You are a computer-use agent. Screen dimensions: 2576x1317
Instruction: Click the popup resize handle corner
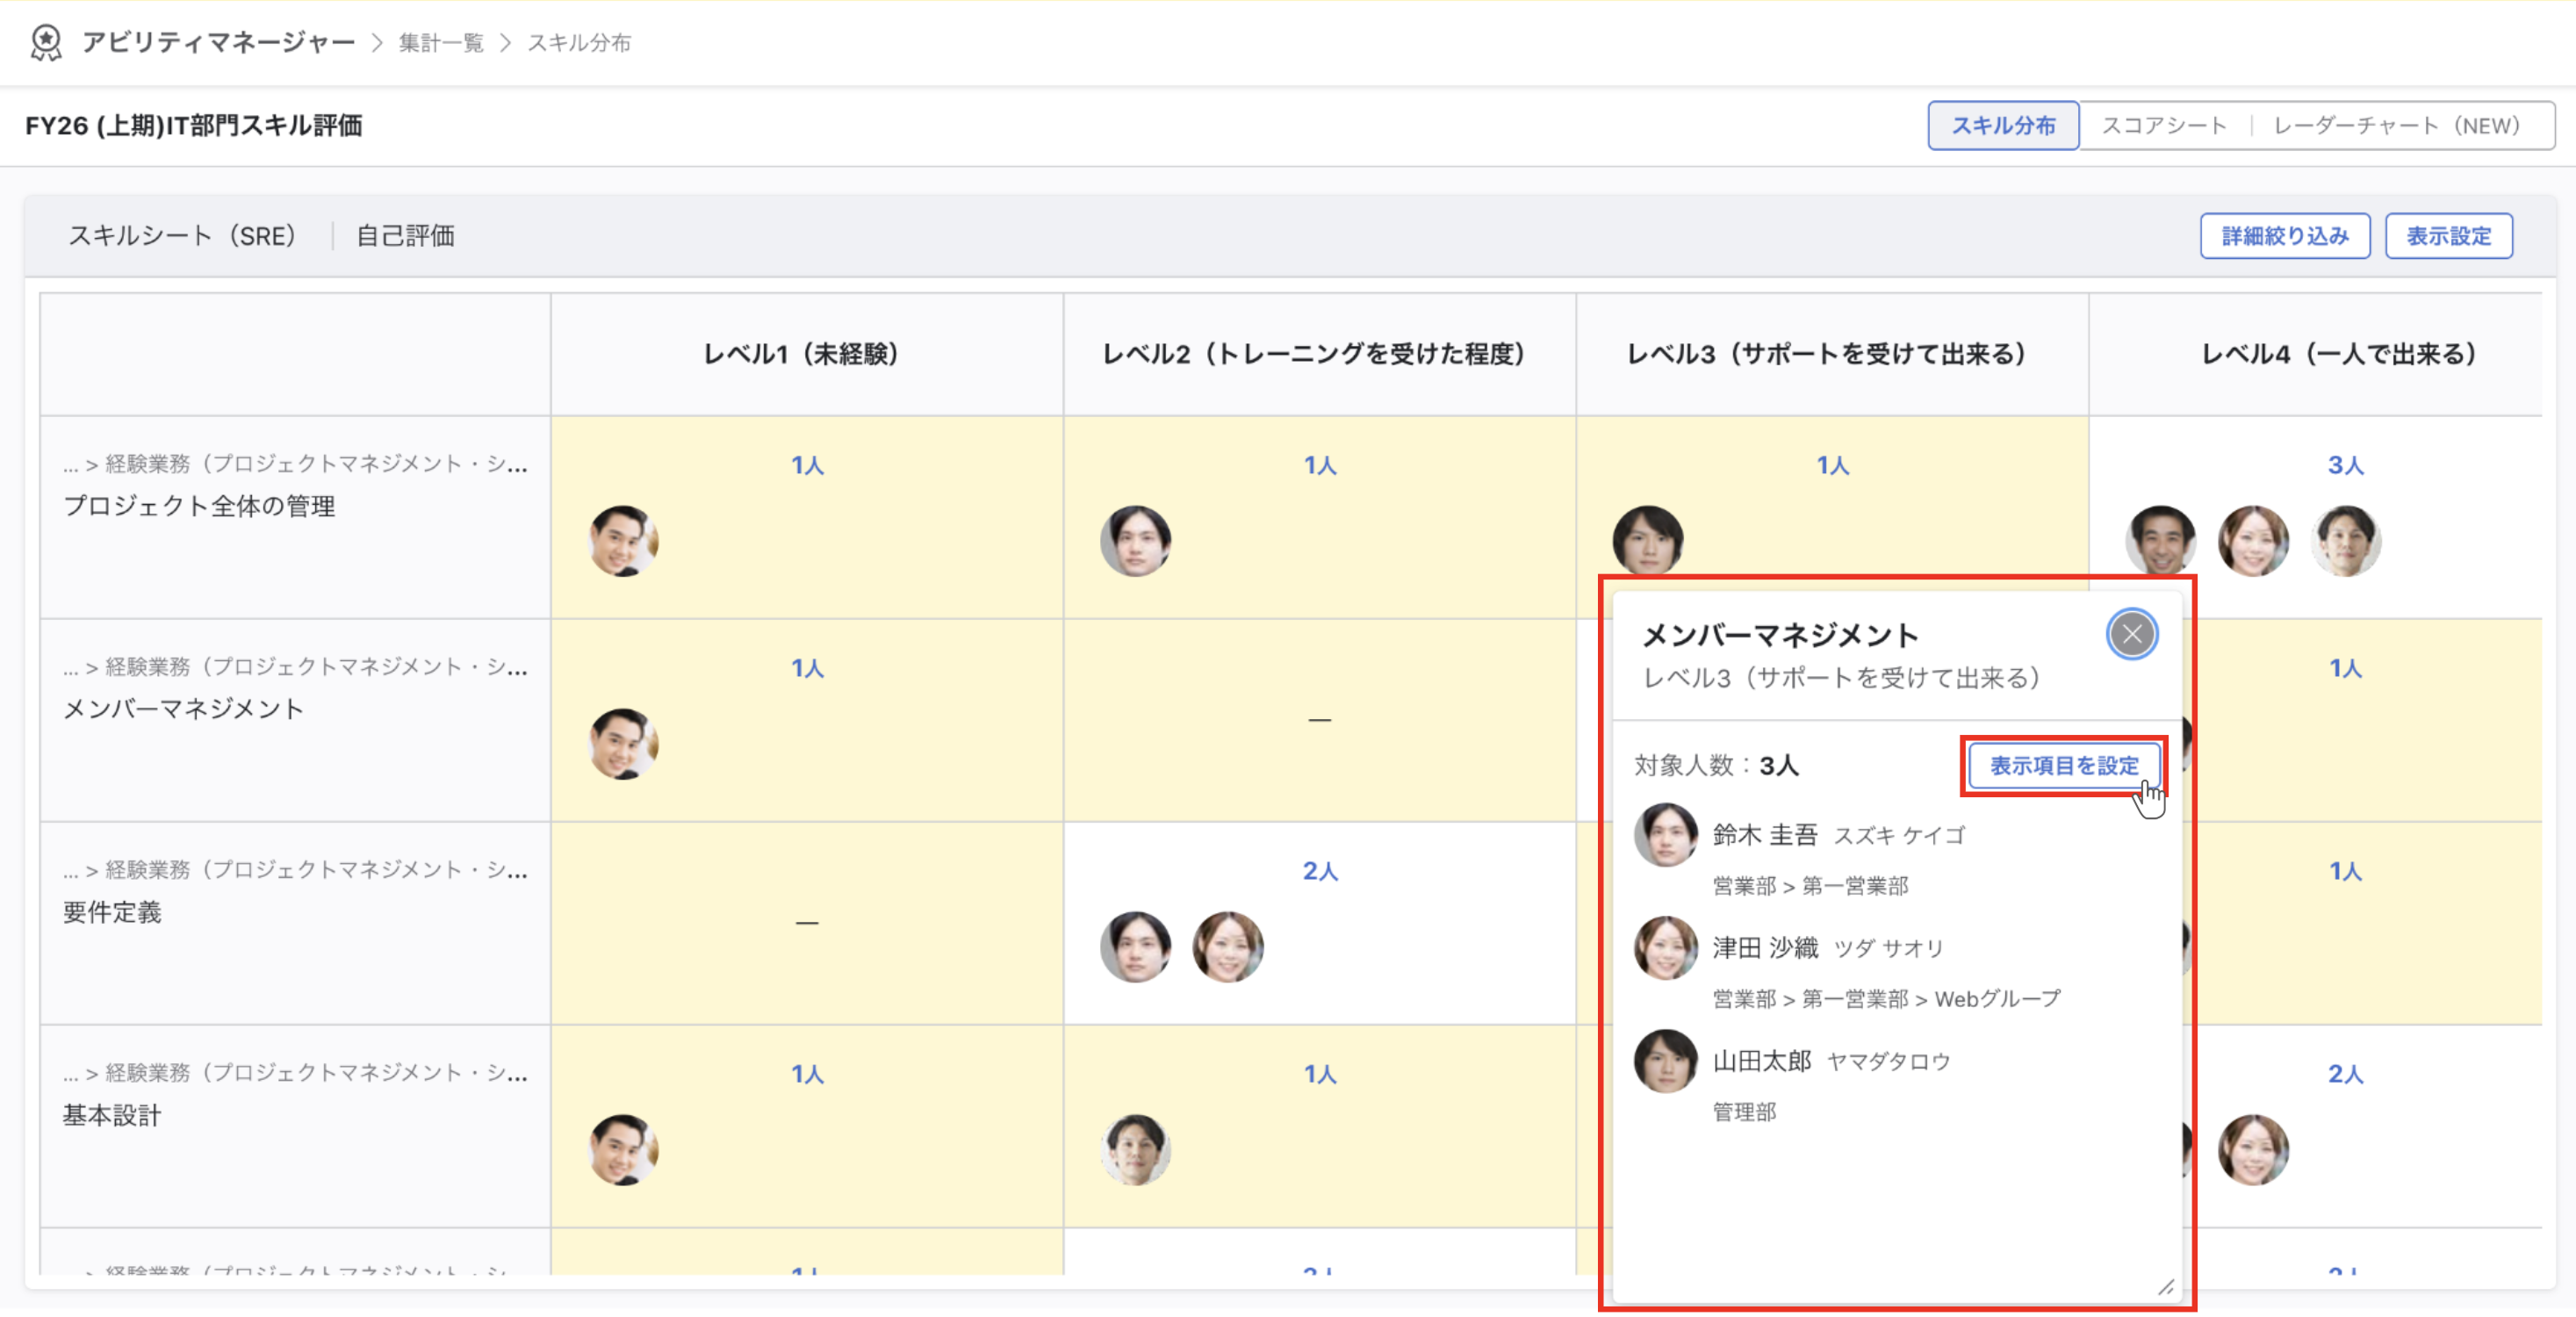click(2165, 1287)
